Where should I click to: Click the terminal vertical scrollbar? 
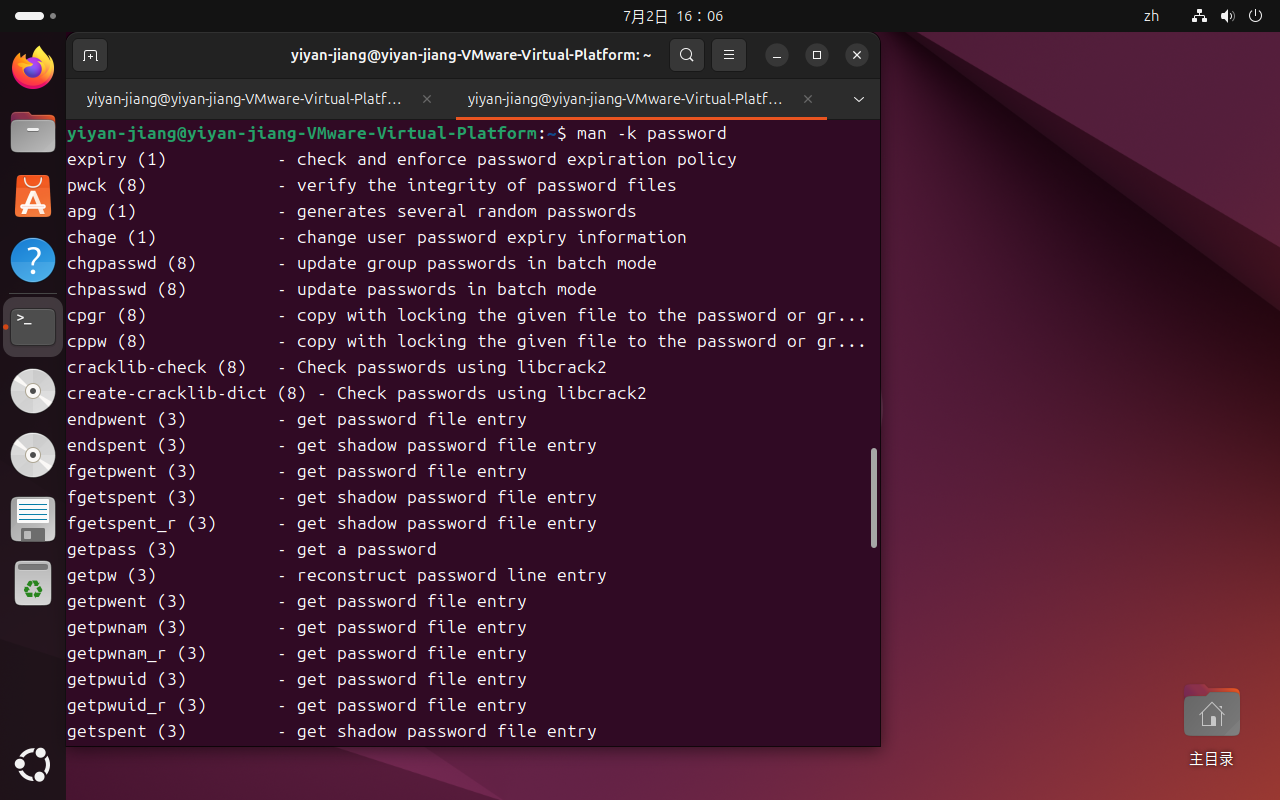[874, 497]
